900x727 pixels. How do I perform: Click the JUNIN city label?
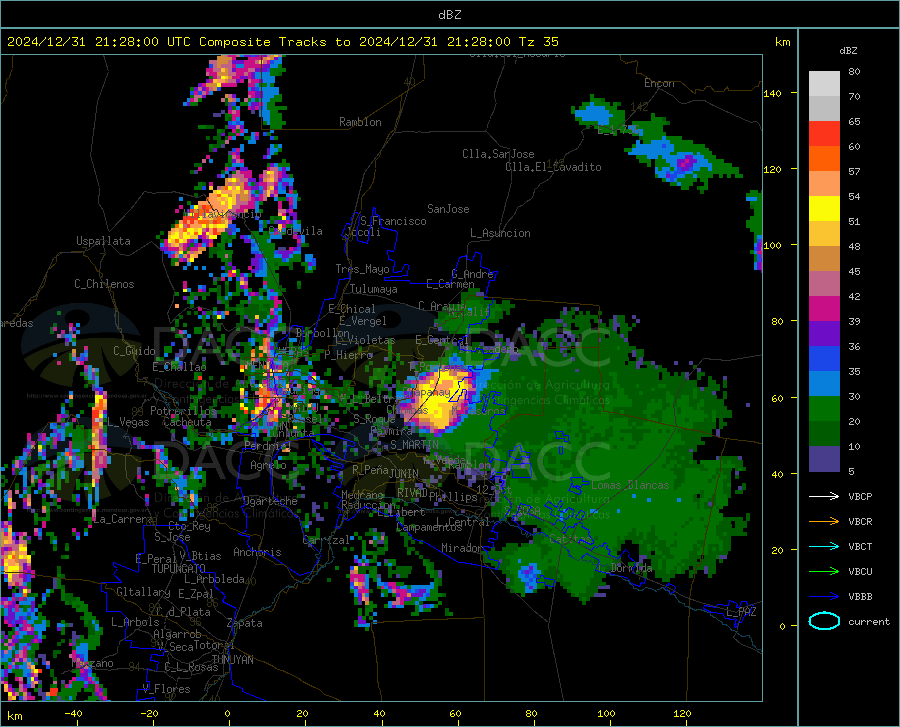(404, 473)
